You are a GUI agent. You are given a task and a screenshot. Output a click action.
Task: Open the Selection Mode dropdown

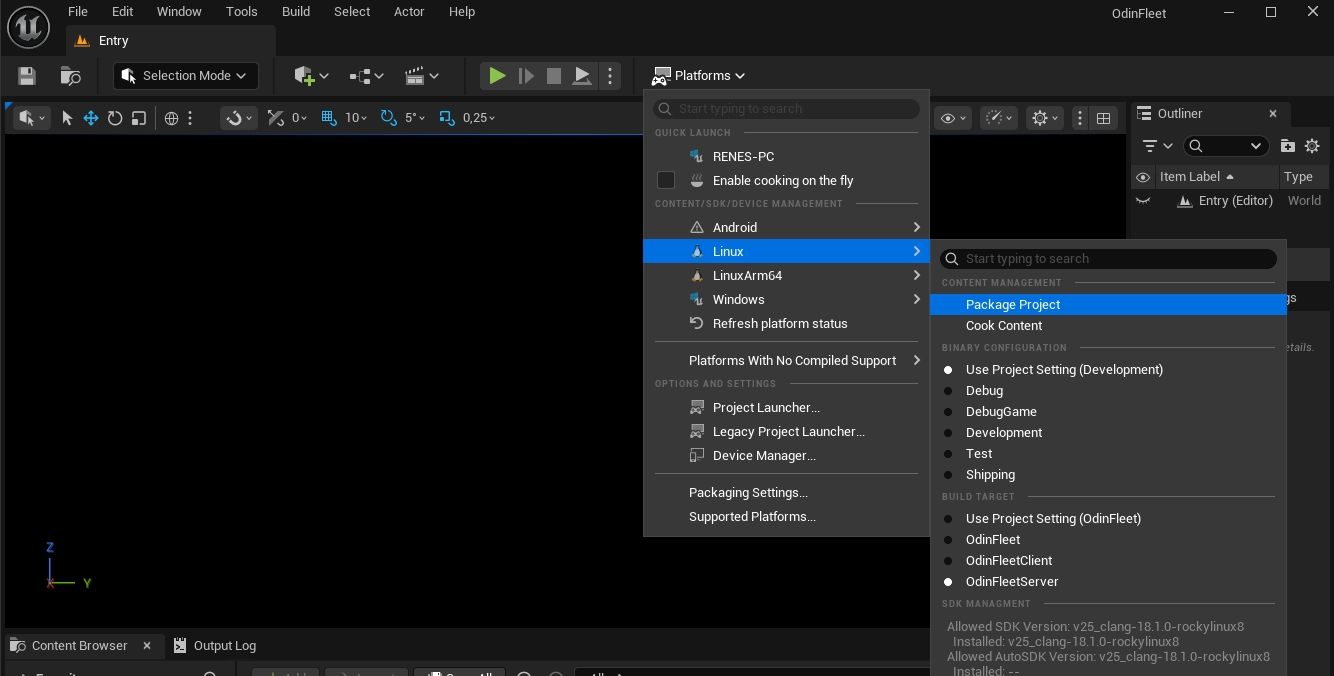click(185, 75)
